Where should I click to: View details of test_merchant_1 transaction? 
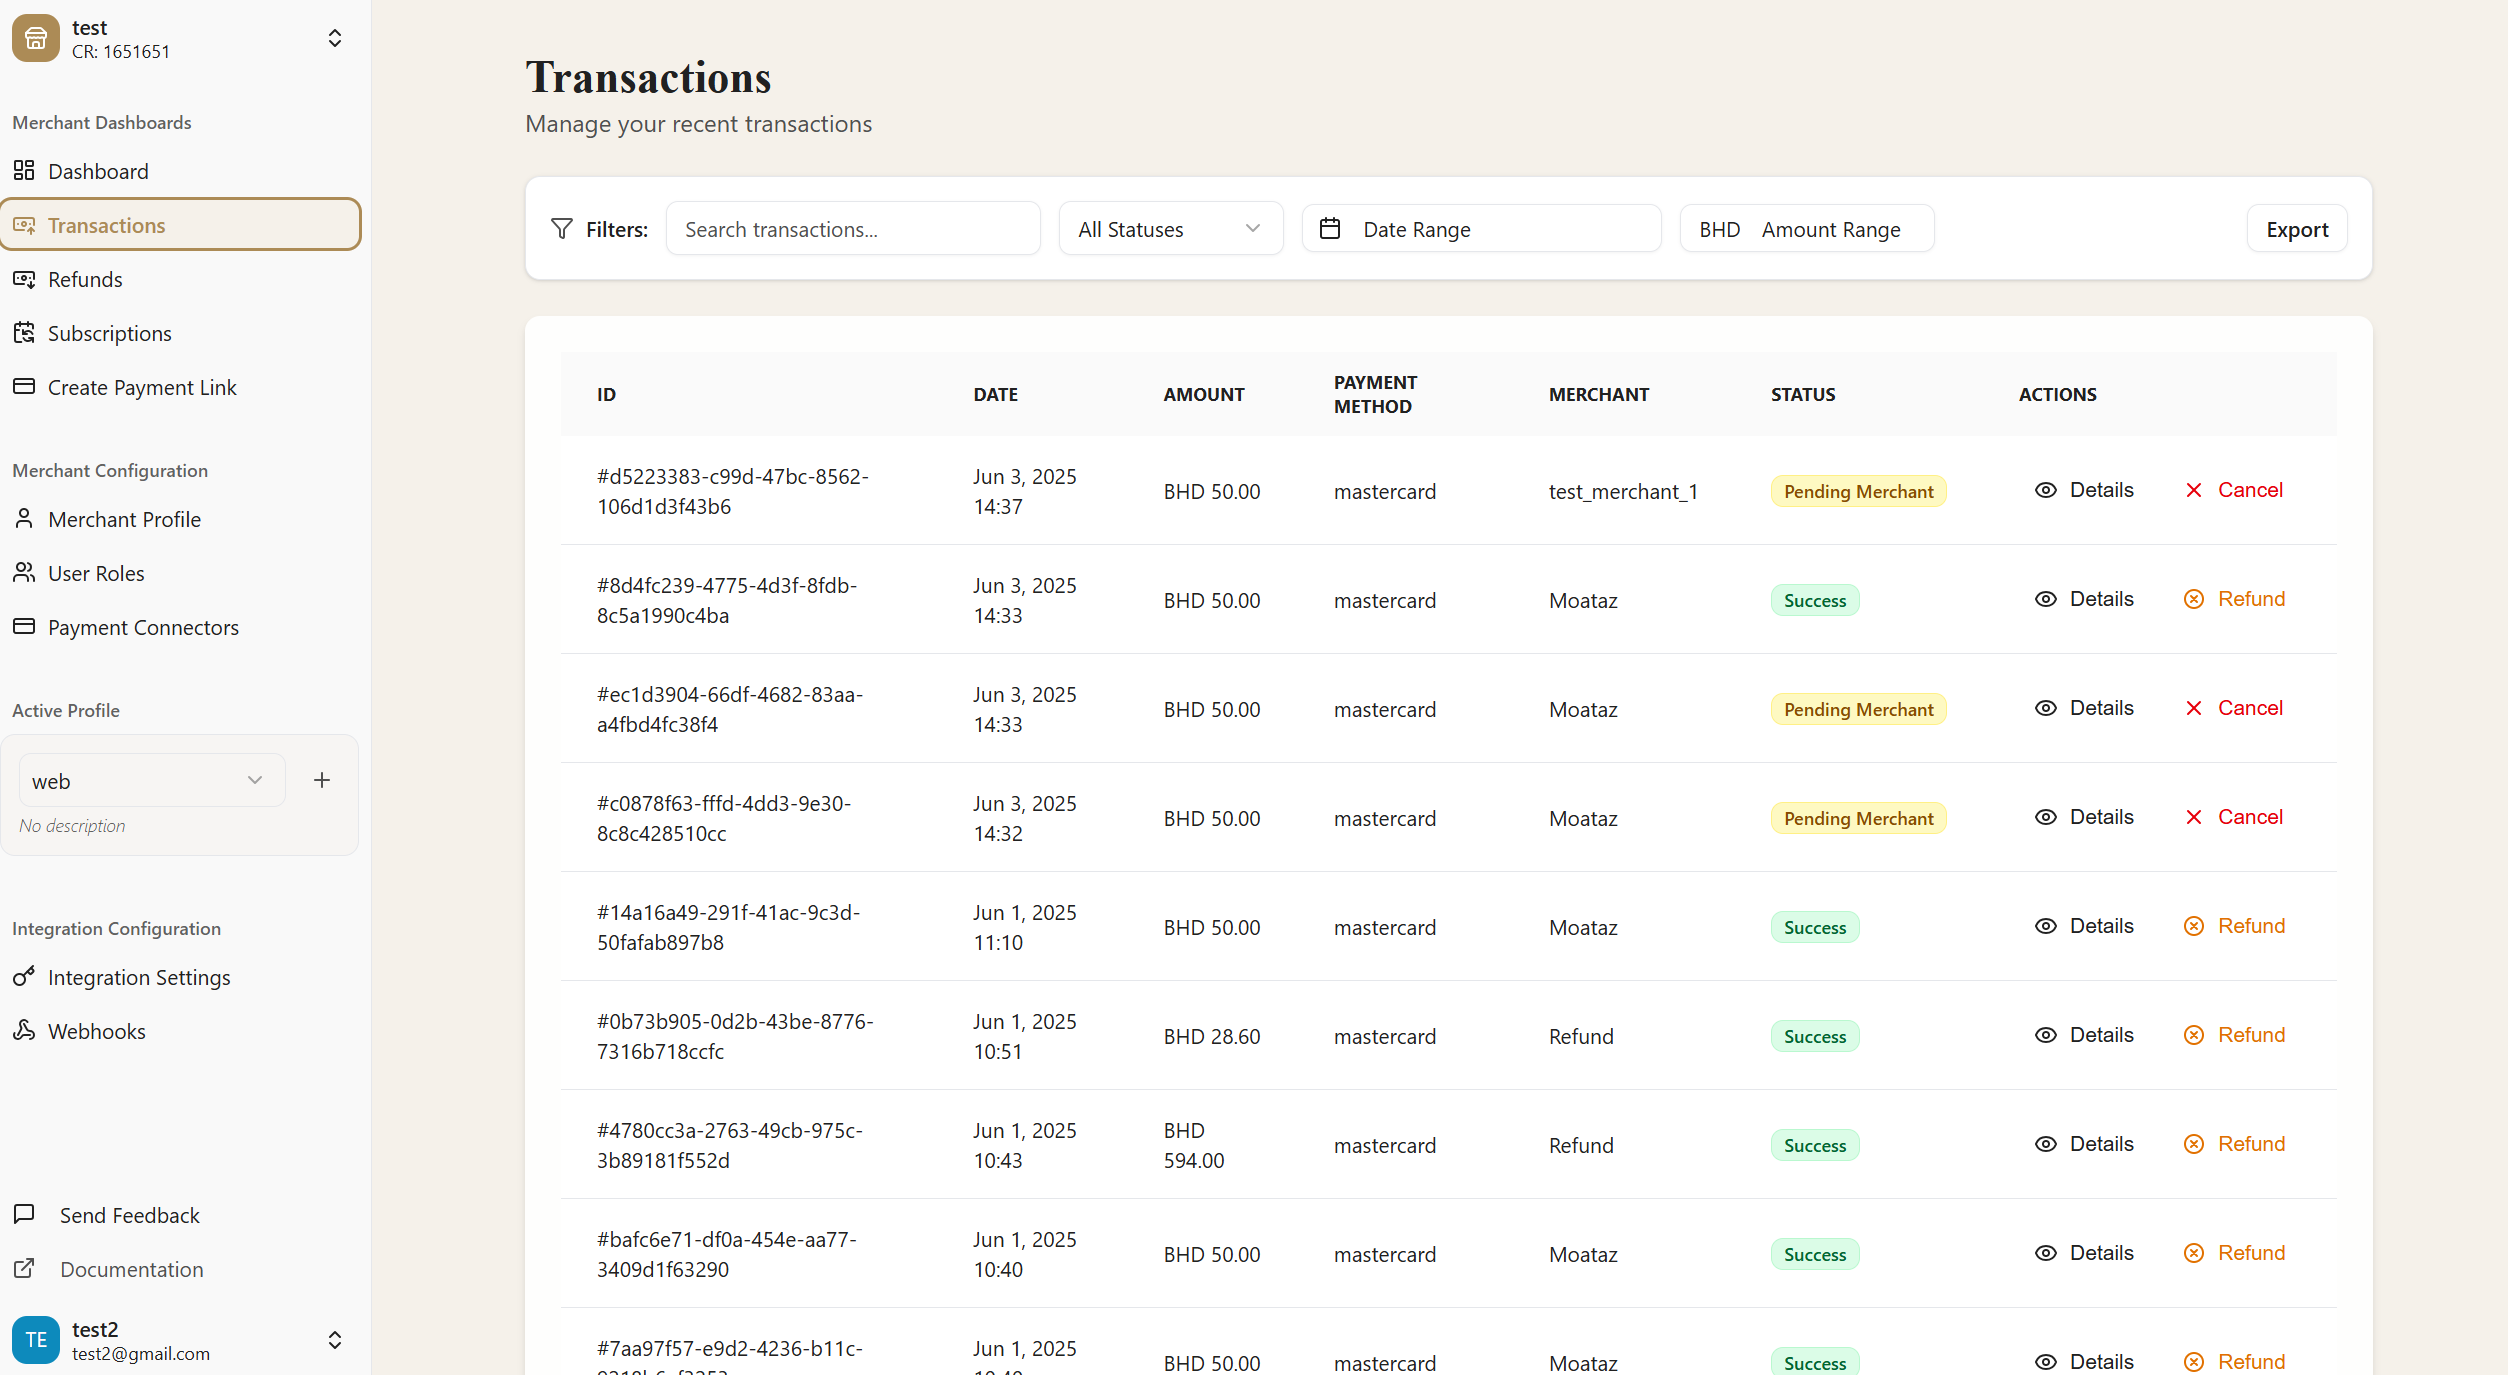(x=2084, y=490)
